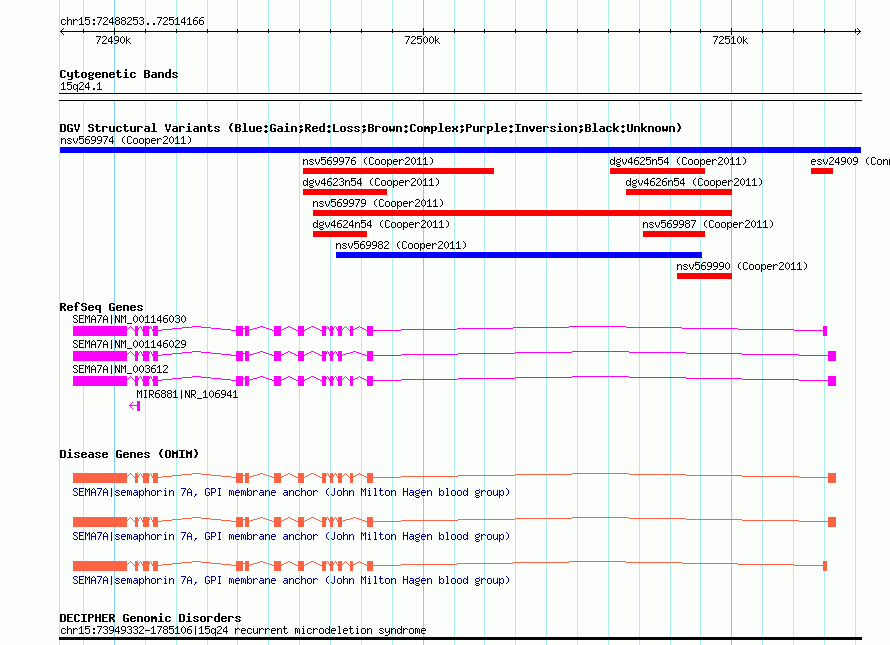This screenshot has width=890, height=645.
Task: Open second OMIM SEMA7A semaphorin 7A link
Action: coord(291,536)
